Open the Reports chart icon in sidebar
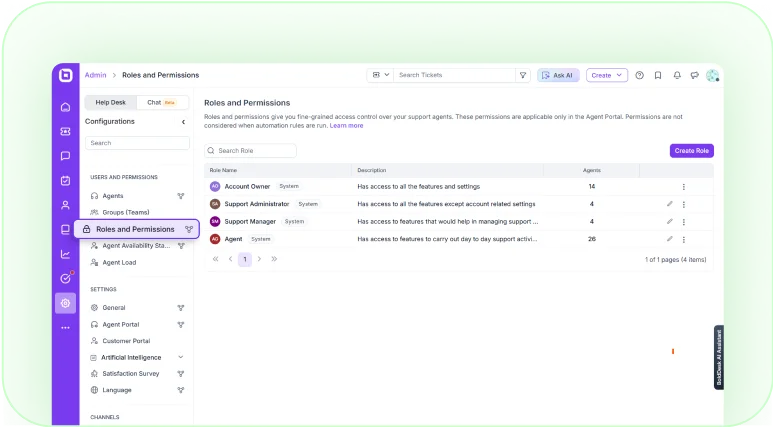This screenshot has height=427, width=773. [x=66, y=254]
